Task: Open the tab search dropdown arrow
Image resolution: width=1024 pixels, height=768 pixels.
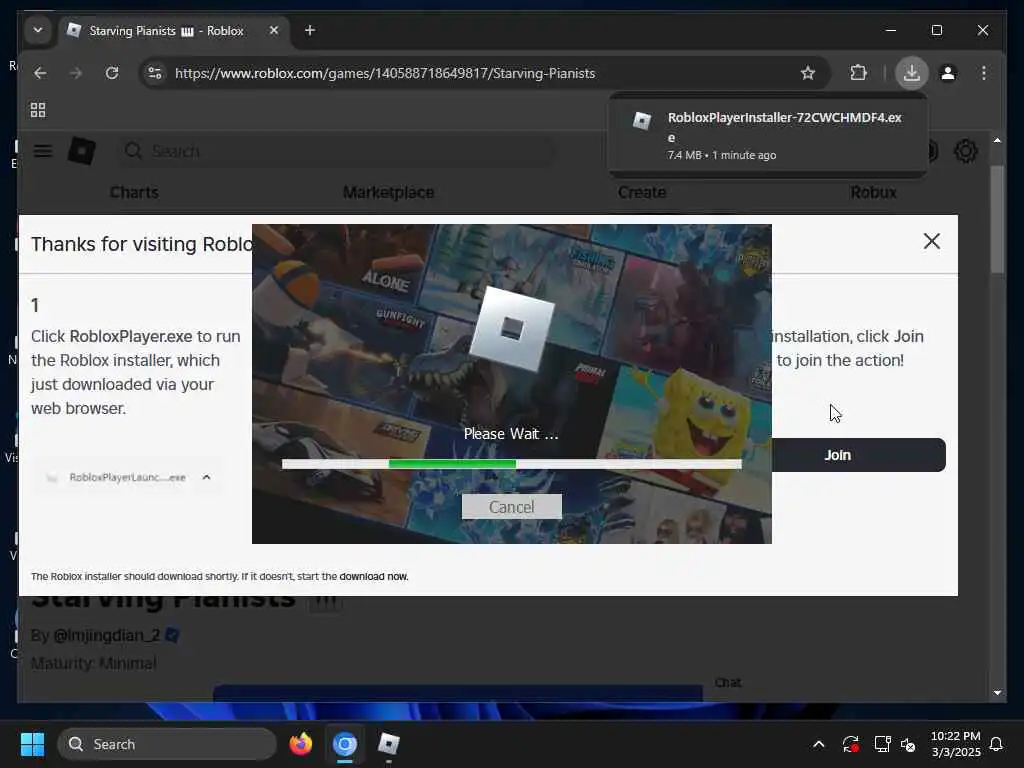Action: pyautogui.click(x=38, y=30)
